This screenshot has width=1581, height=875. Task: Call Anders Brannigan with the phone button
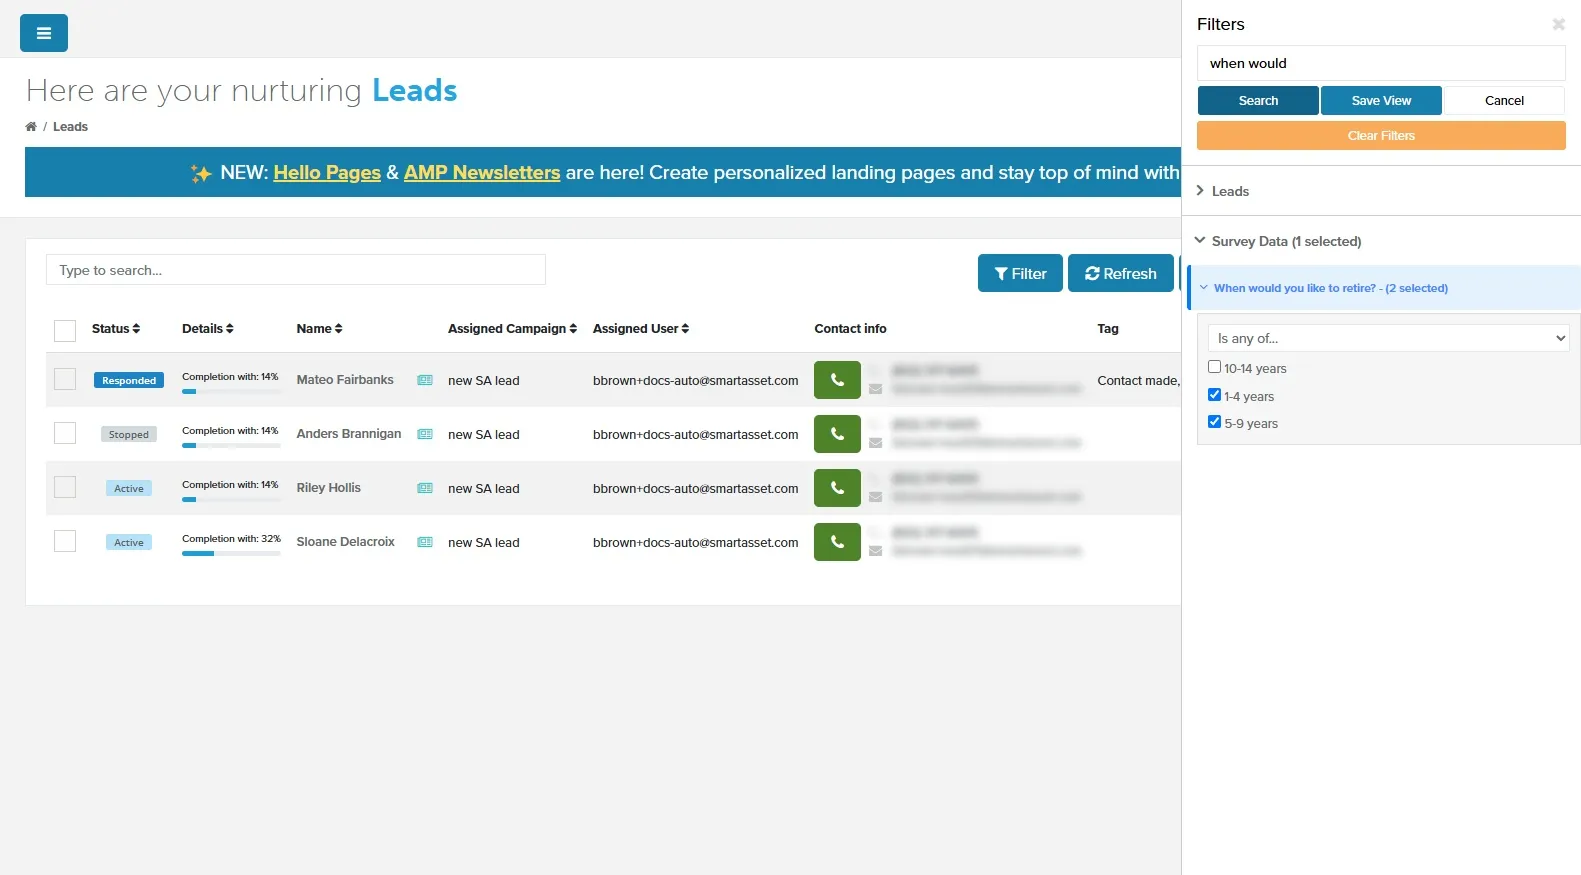click(x=837, y=434)
